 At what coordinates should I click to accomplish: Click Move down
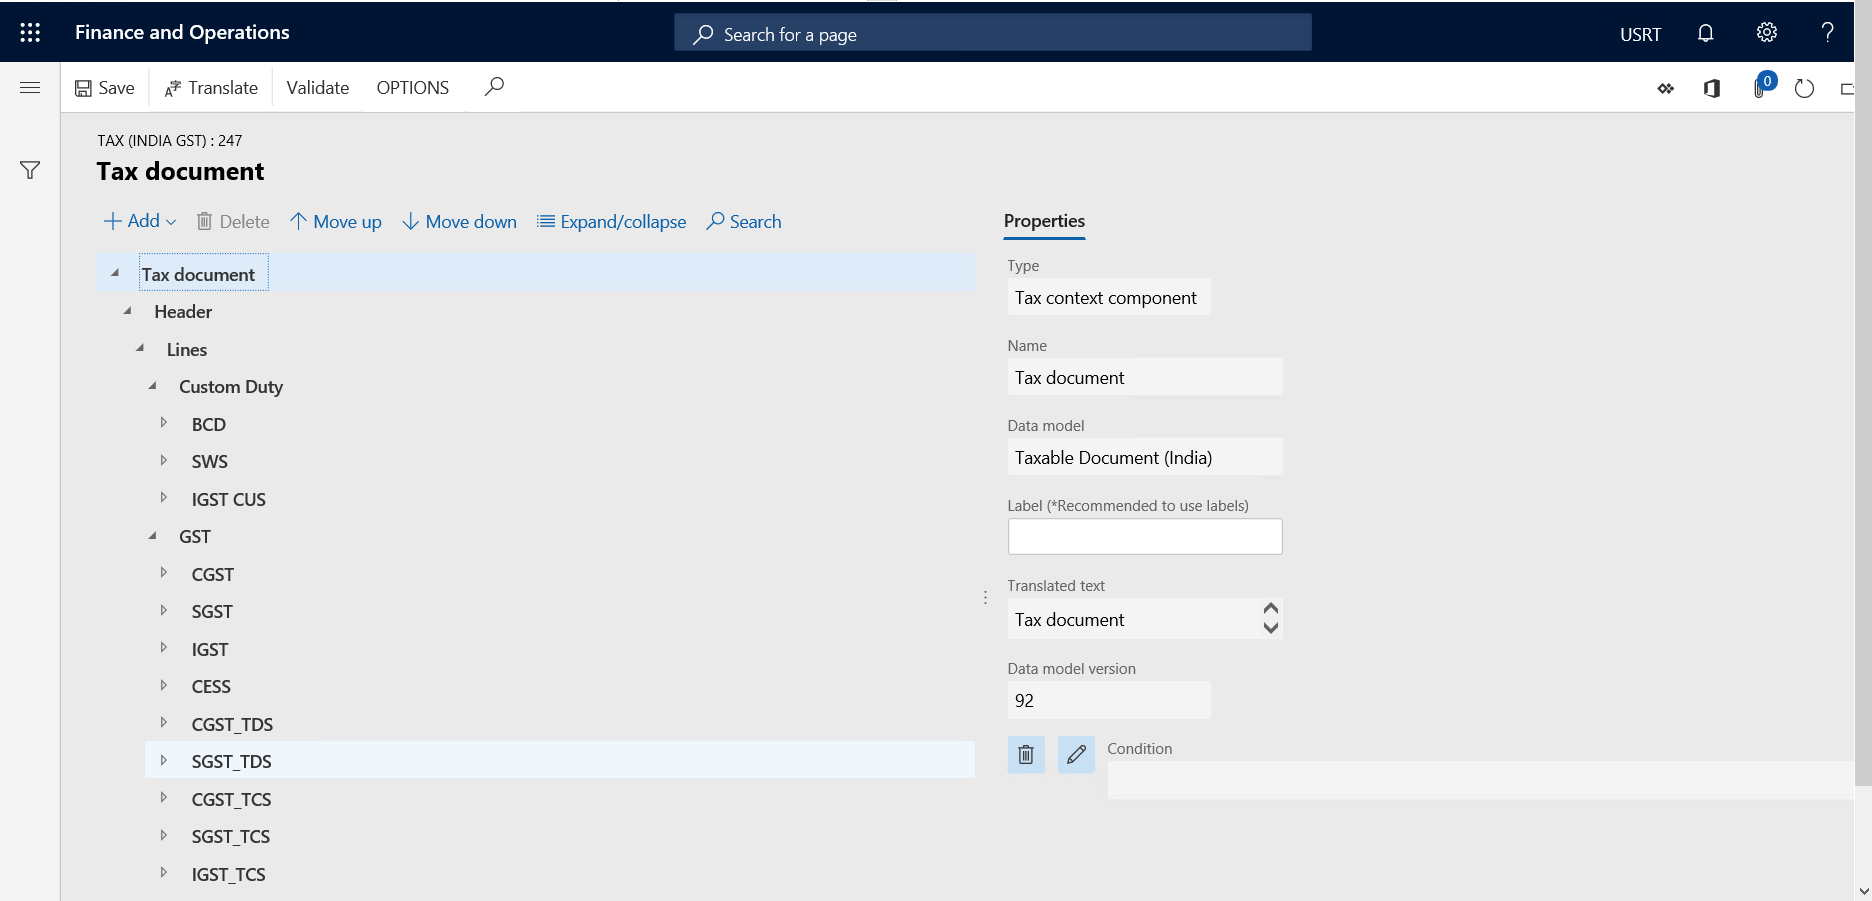(x=460, y=222)
